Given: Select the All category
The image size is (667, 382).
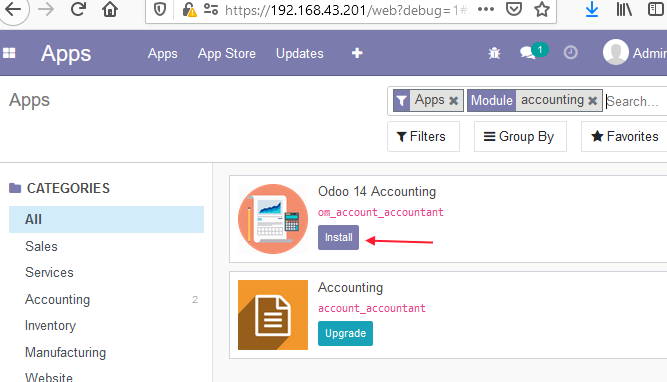Looking at the screenshot, I should [106, 220].
